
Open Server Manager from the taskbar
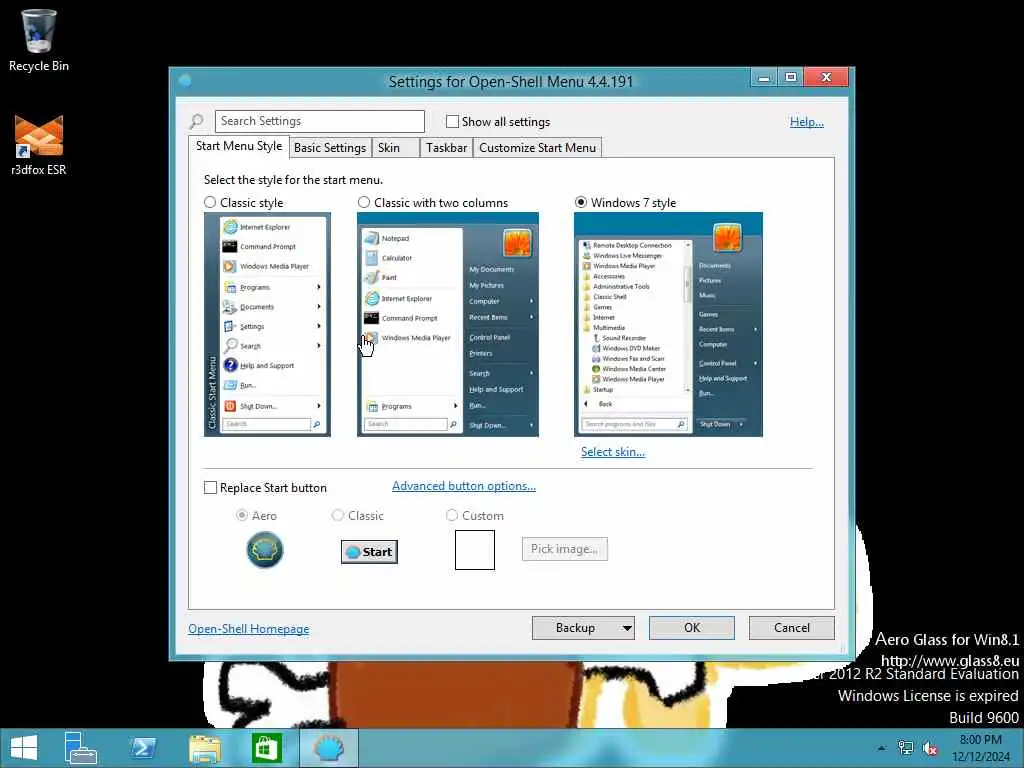(x=80, y=748)
